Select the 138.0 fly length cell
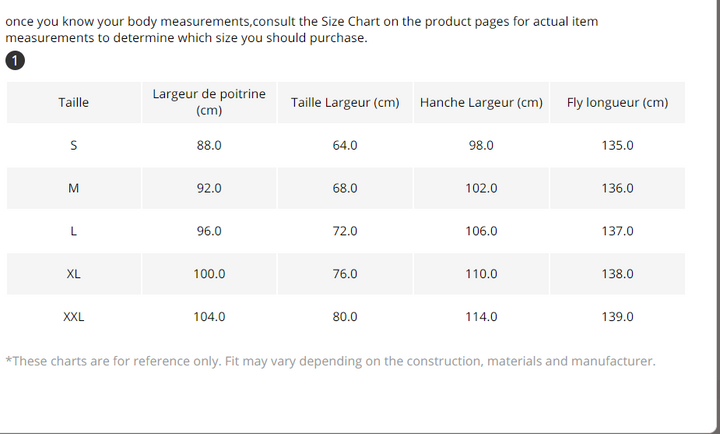This screenshot has height=434, width=720. (617, 274)
